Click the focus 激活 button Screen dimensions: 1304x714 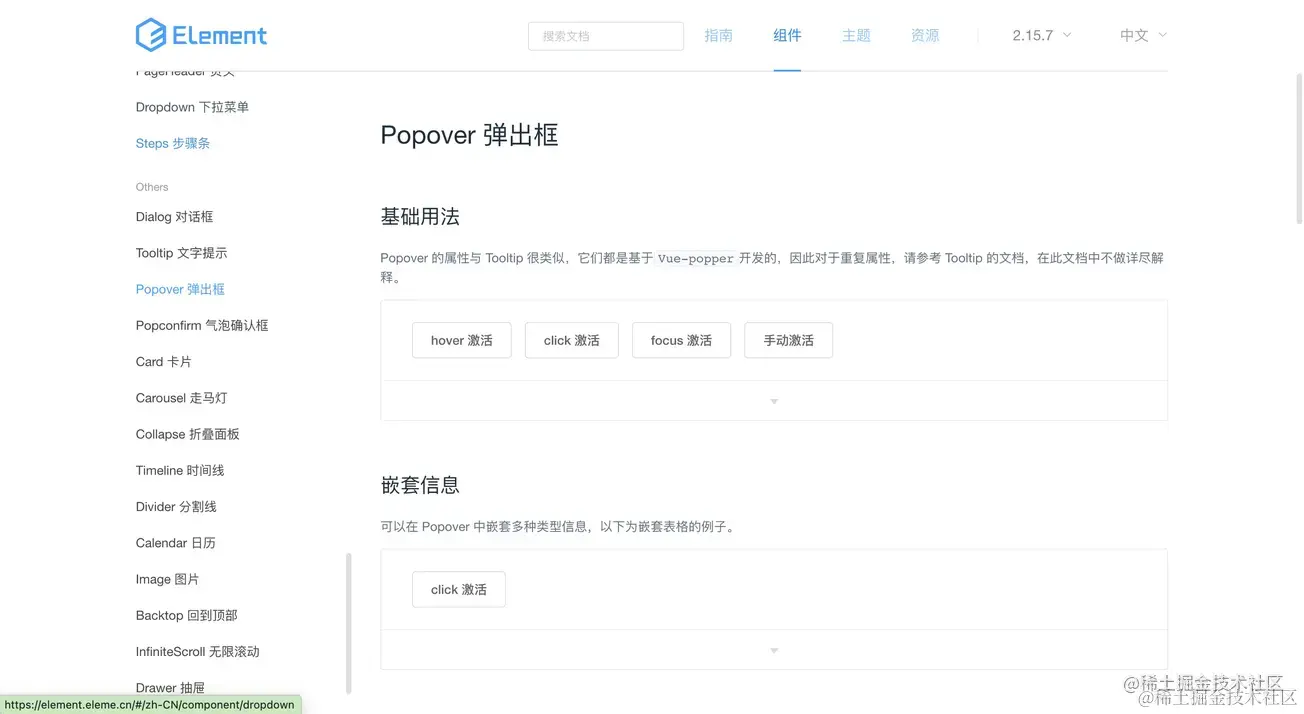click(x=681, y=340)
